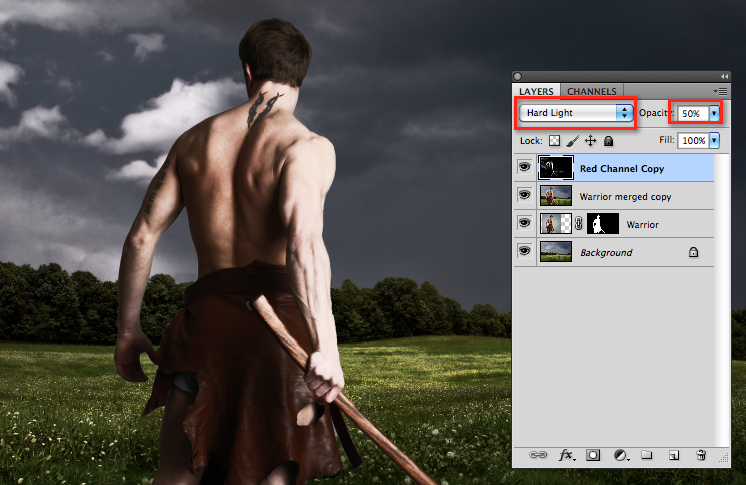Screen dimensions: 746x485
Task: Open the Fill slider arrow
Action: coord(714,140)
